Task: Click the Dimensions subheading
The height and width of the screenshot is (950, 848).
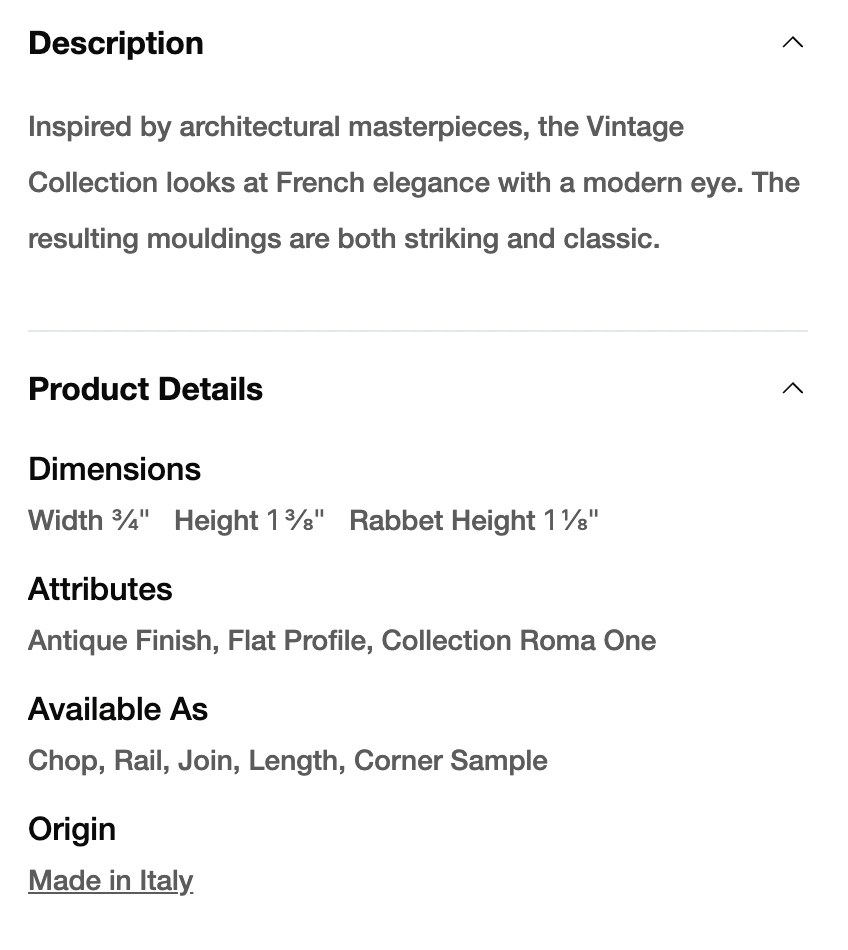Action: 114,469
